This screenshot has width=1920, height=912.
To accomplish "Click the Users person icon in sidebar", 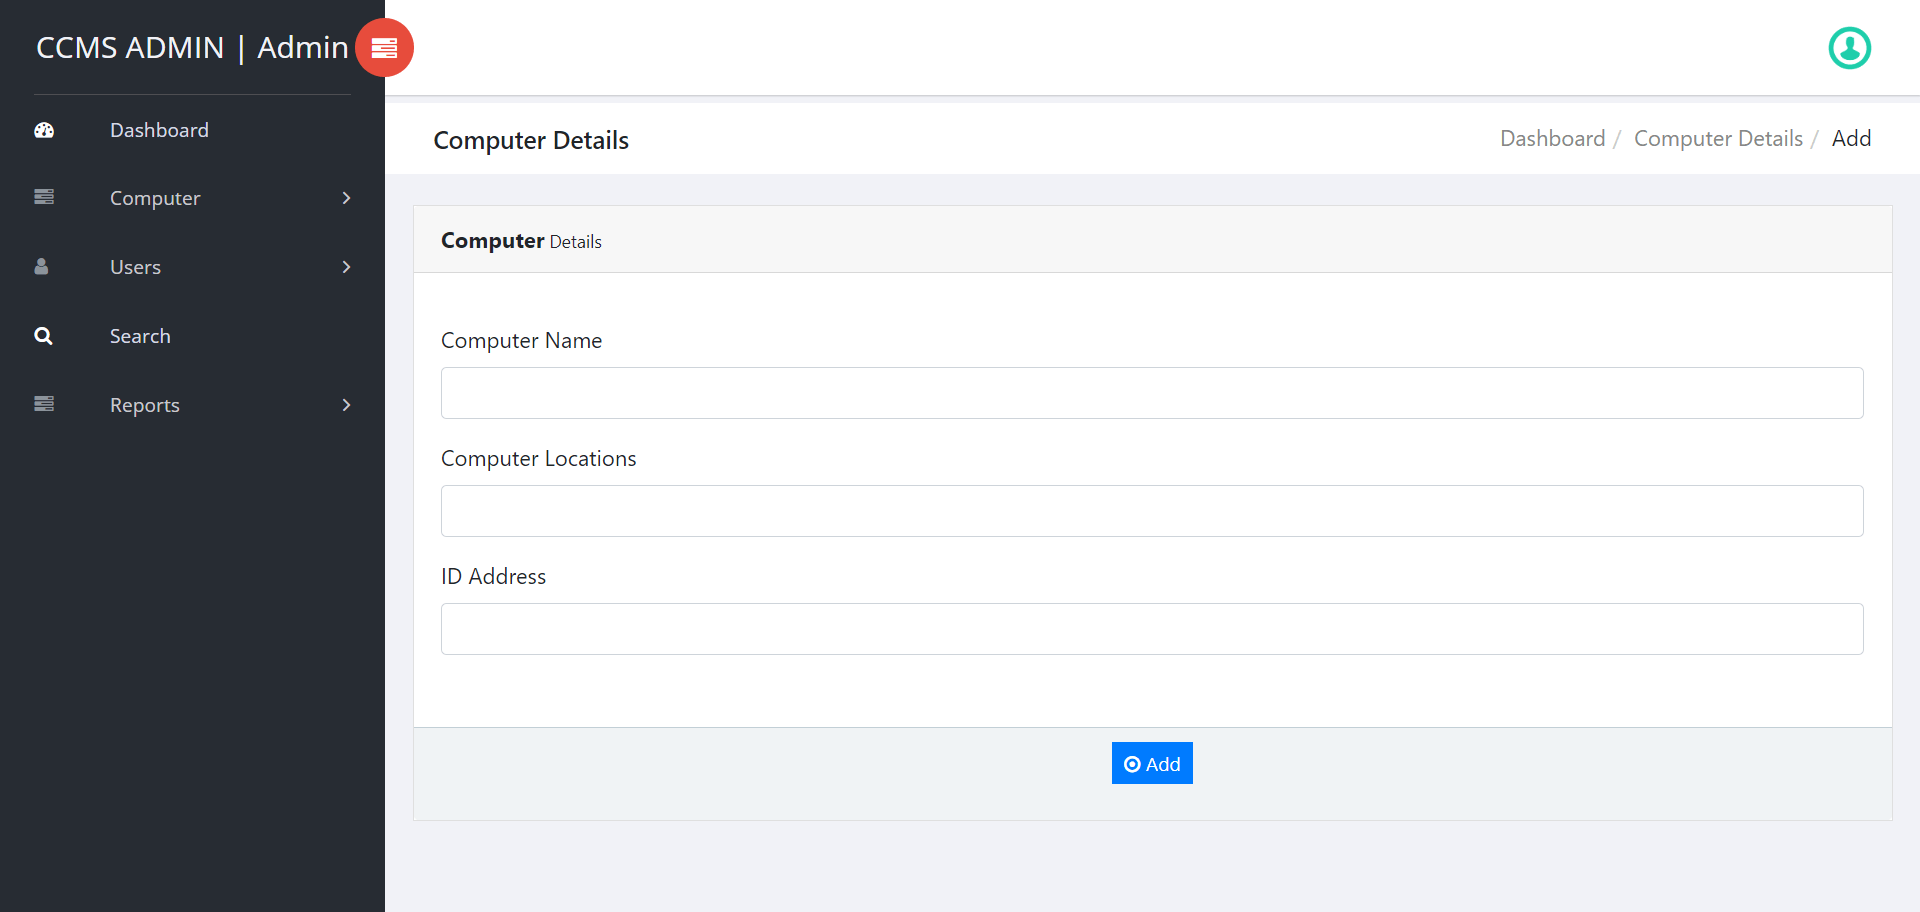I will pos(41,266).
